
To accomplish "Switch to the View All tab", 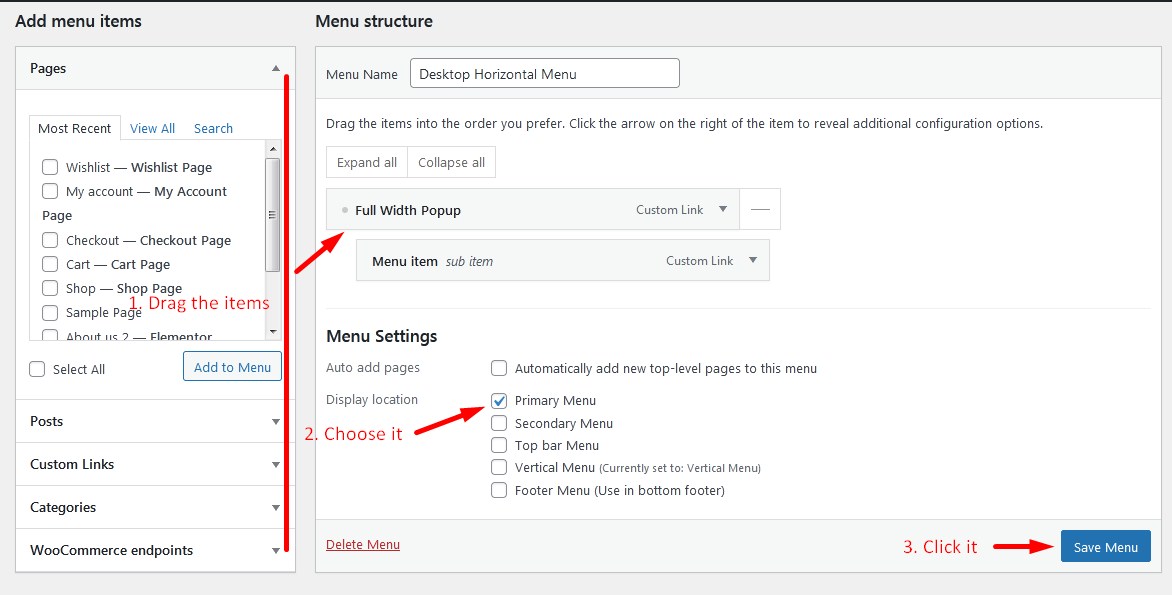I will pos(152,128).
